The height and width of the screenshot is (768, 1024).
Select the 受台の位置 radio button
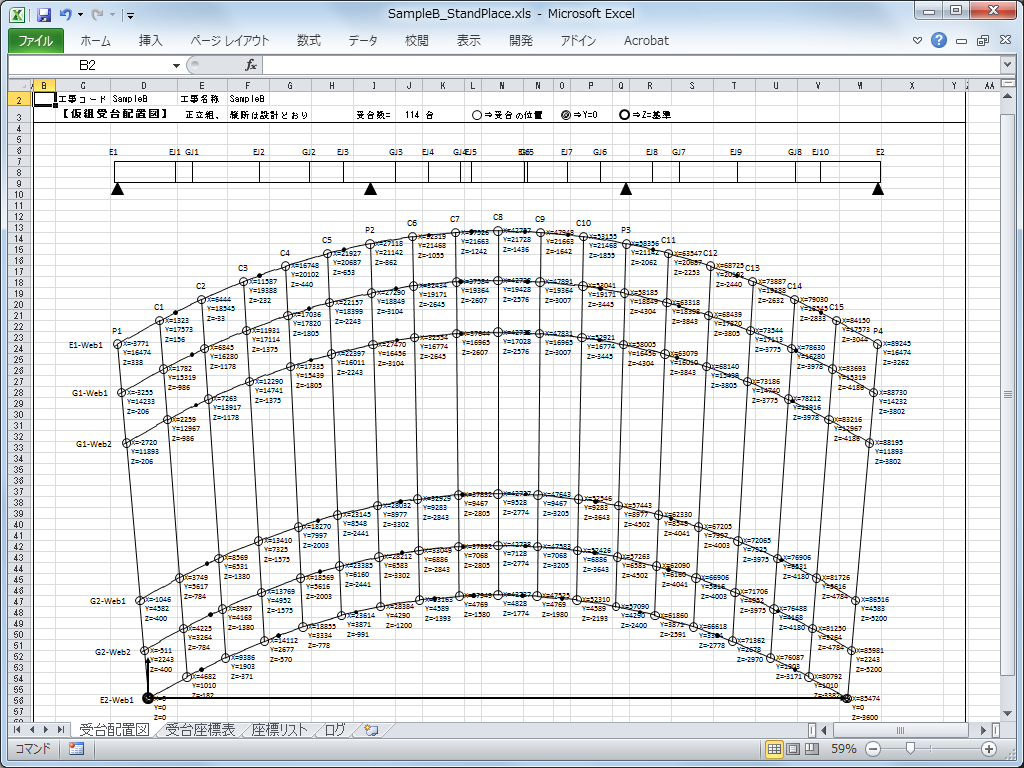(x=477, y=115)
